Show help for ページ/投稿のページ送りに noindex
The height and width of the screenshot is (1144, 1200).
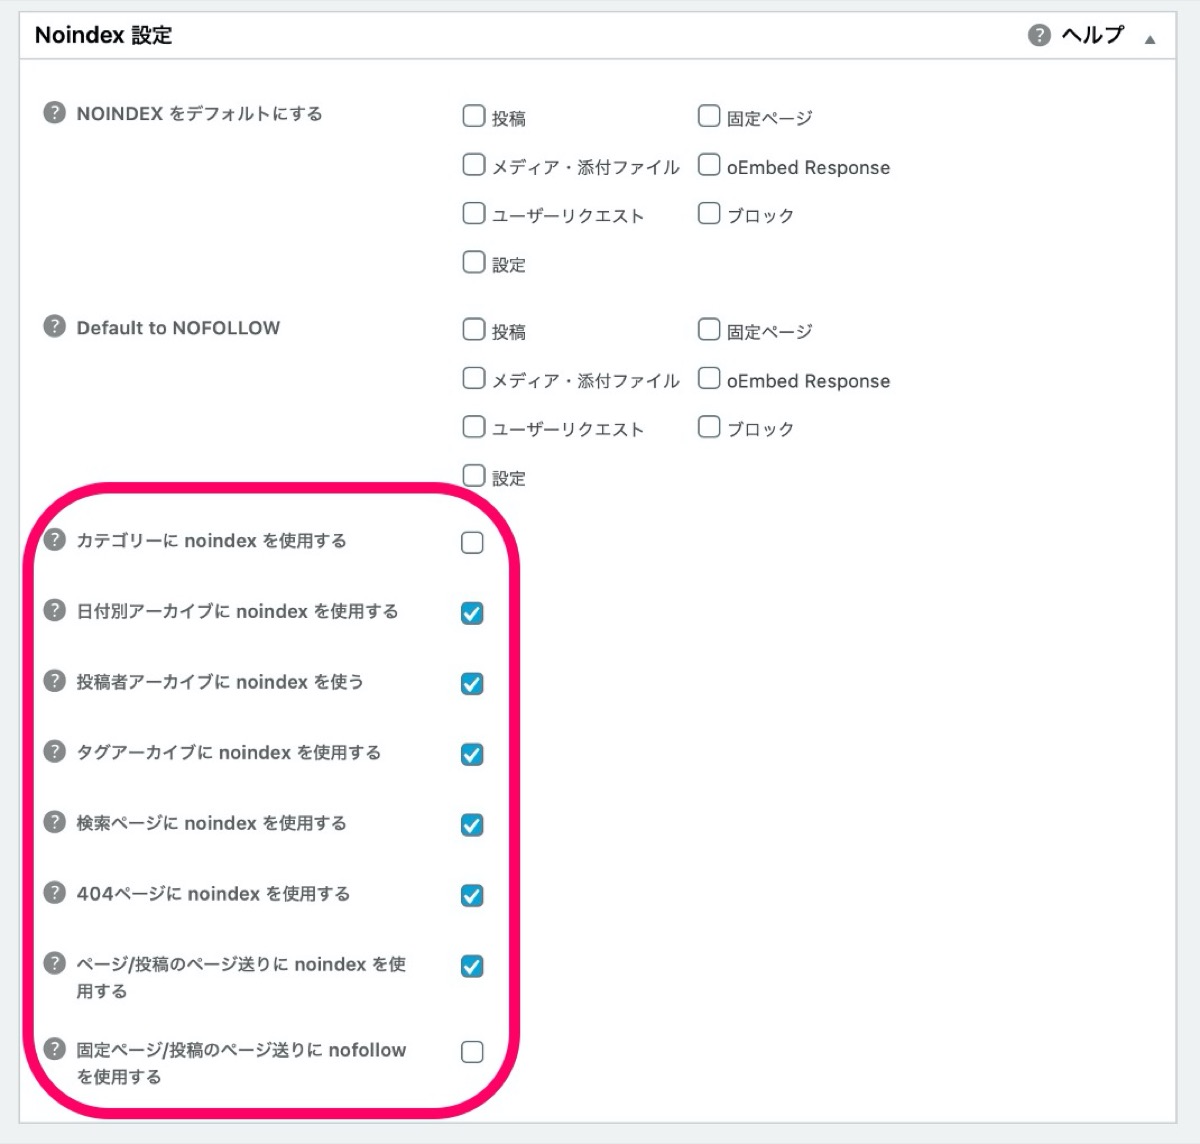pyautogui.click(x=54, y=963)
